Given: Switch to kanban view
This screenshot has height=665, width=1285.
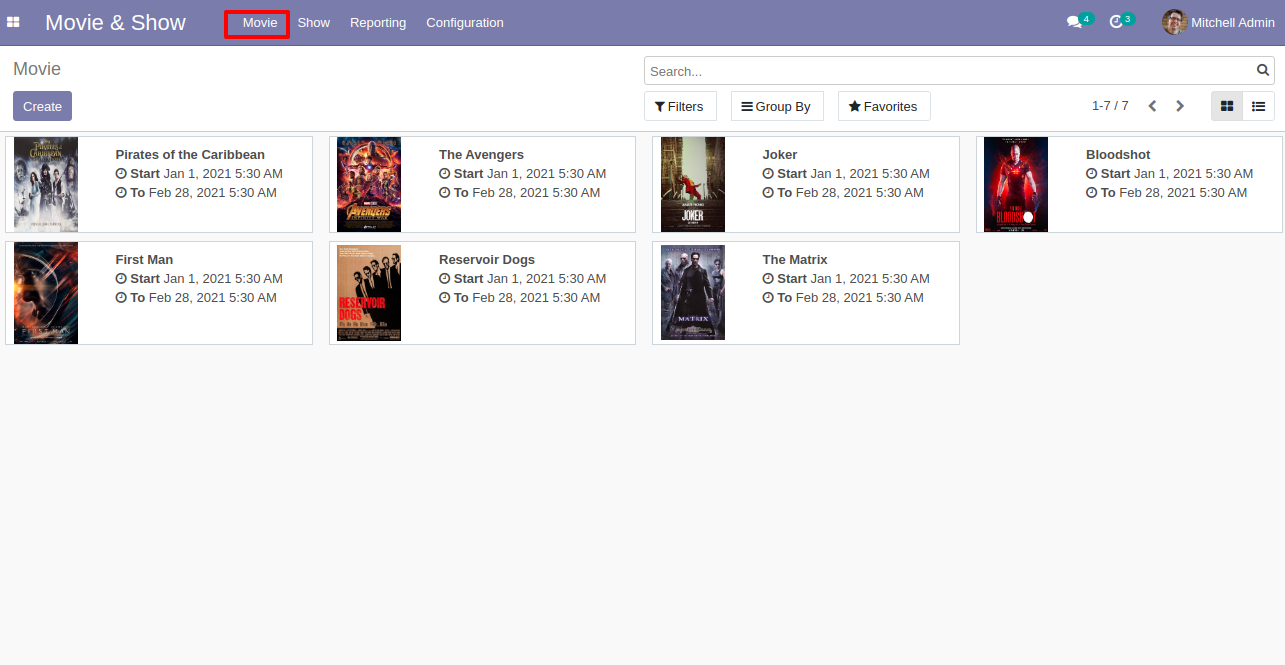Looking at the screenshot, I should point(1227,106).
